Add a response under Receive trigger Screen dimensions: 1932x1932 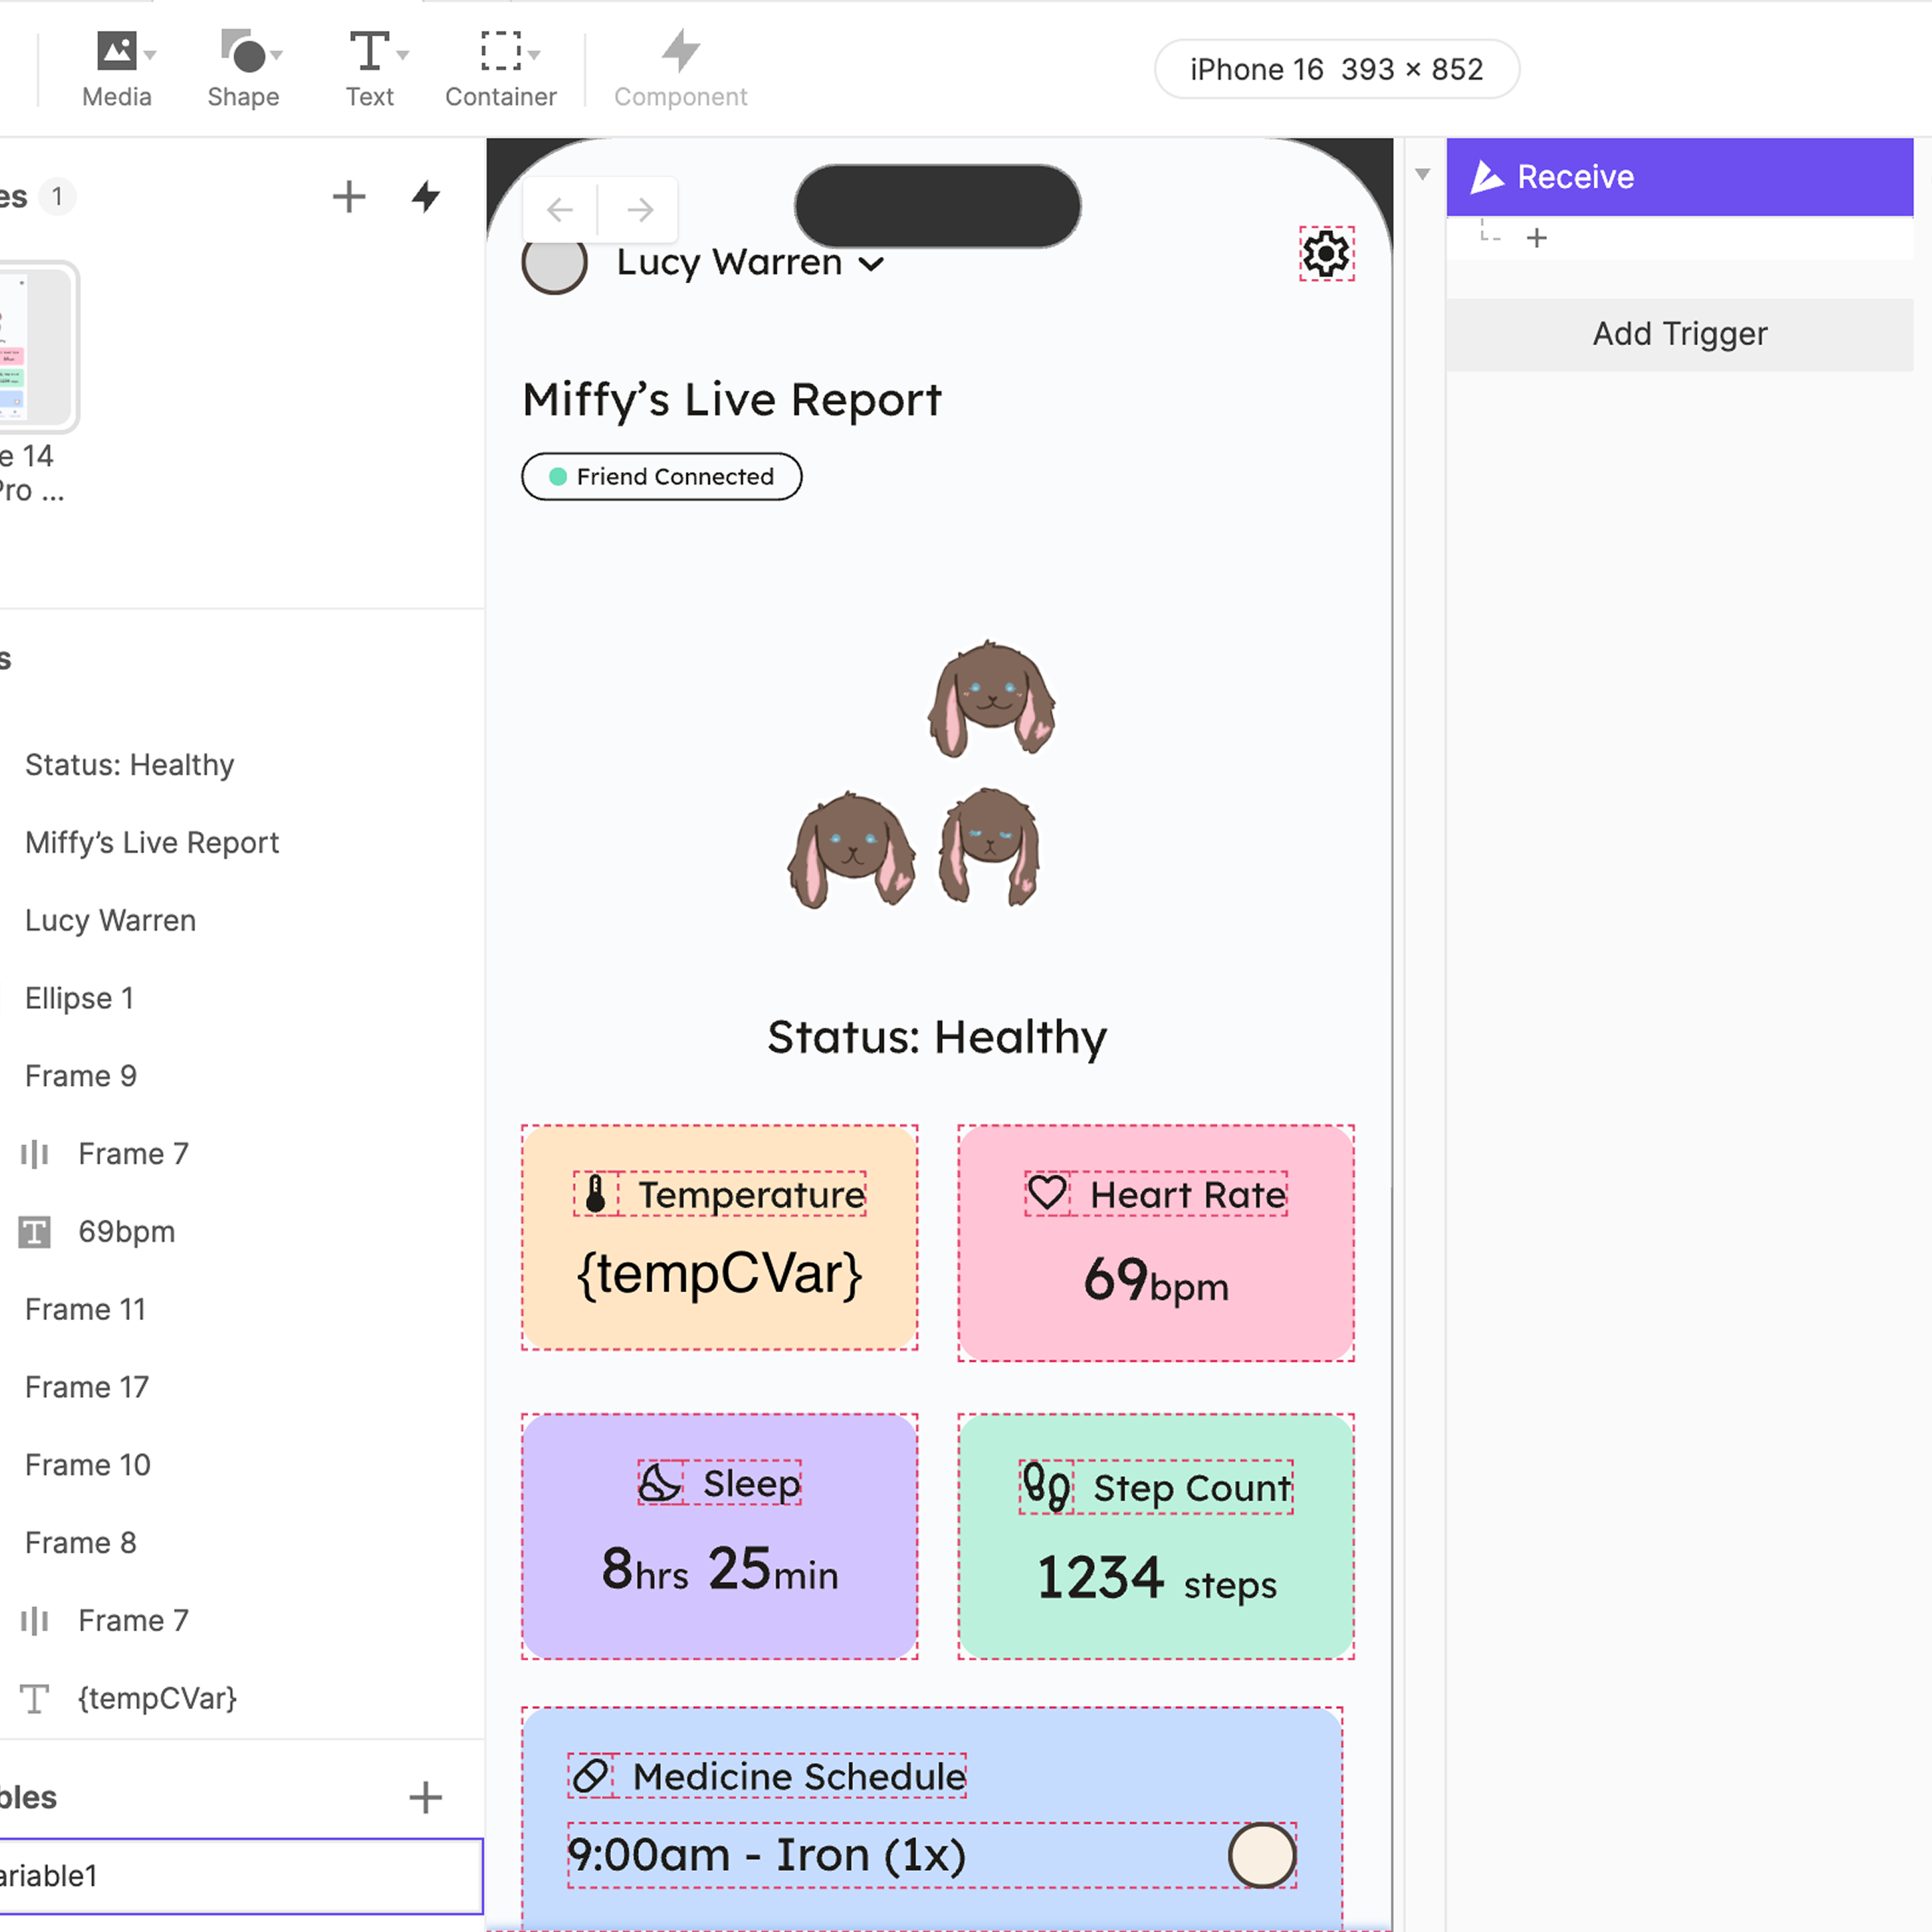click(1536, 238)
